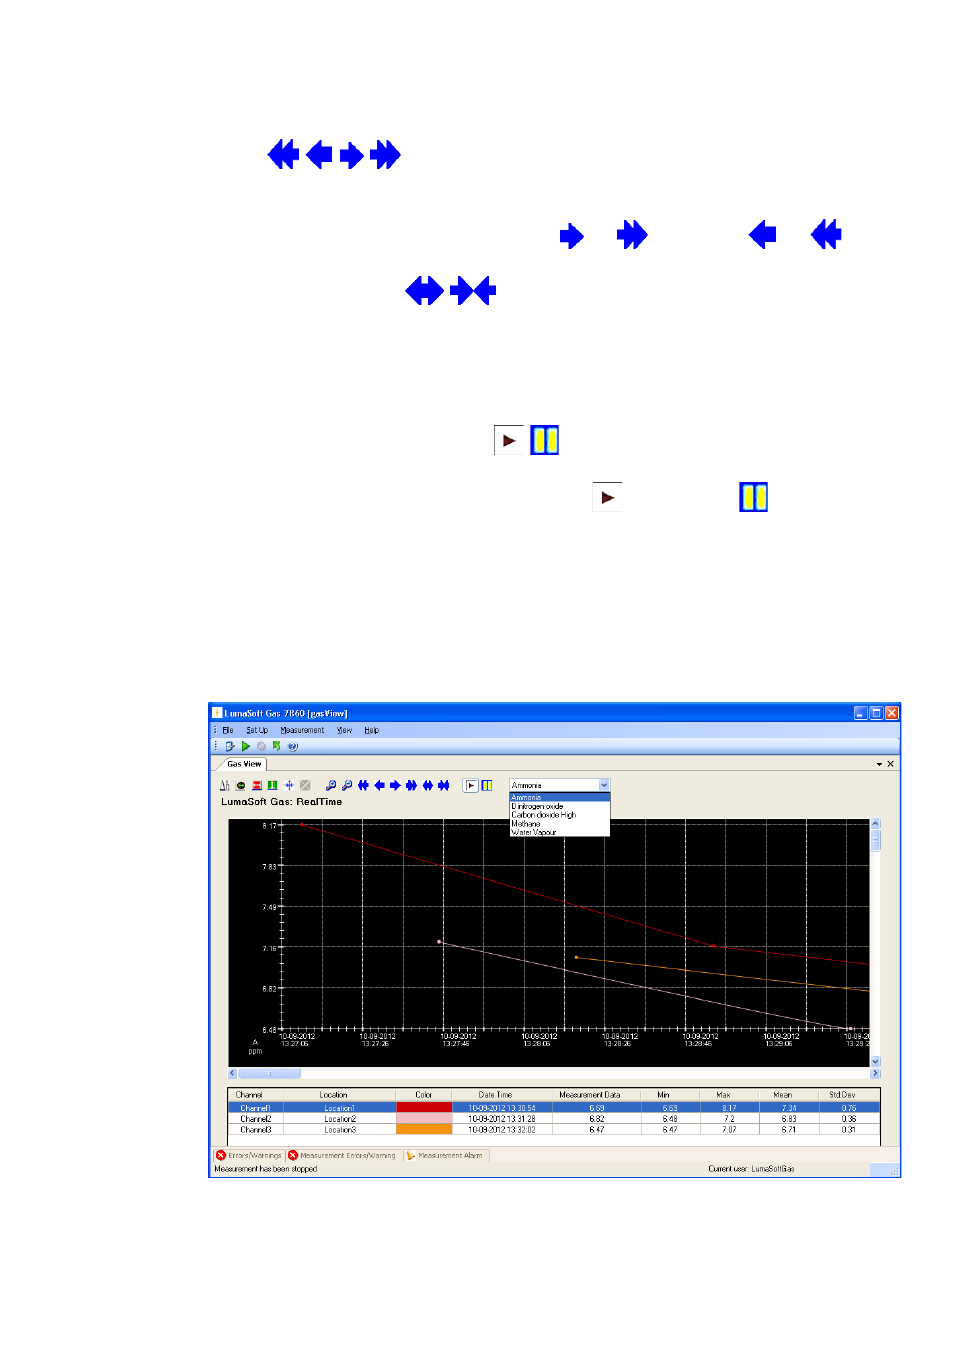The image size is (954, 1350).
Task: Click the horizontal scrollbar thumb under the graph
Action: click(x=269, y=1073)
